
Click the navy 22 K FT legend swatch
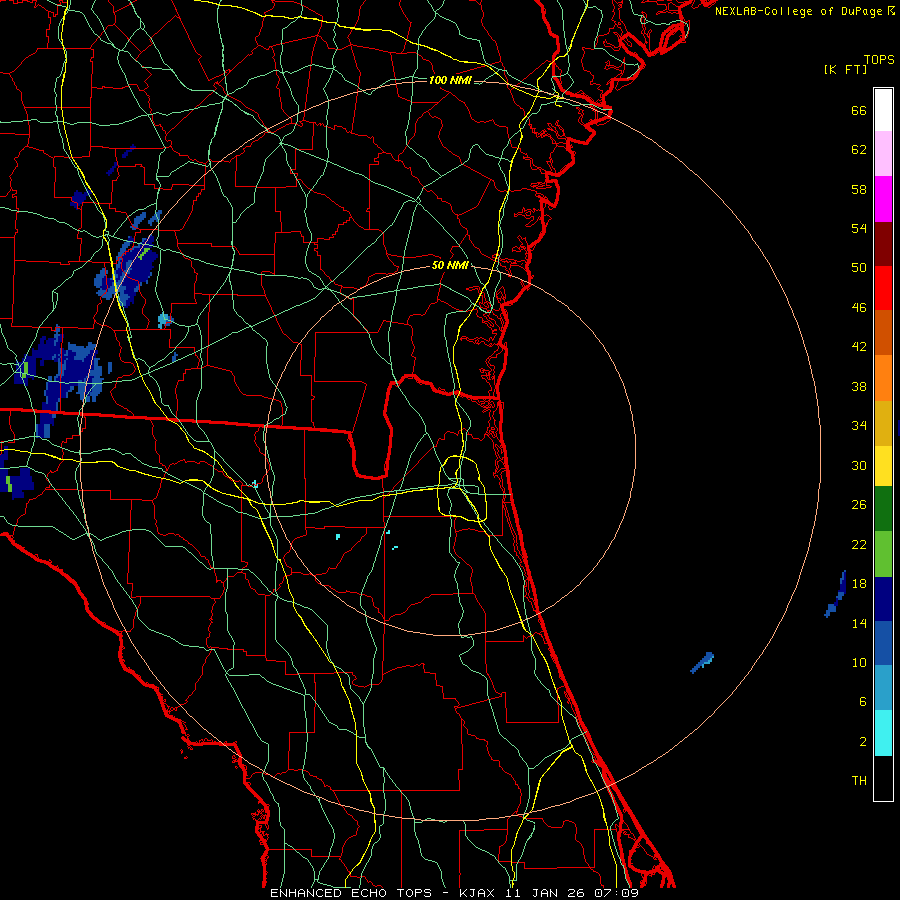click(883, 599)
